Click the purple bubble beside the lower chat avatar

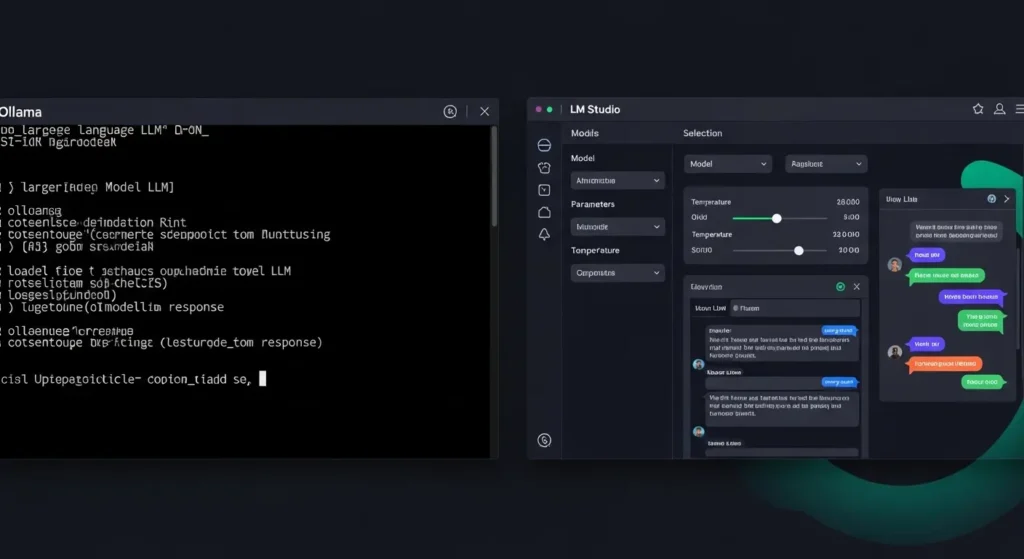pos(926,344)
